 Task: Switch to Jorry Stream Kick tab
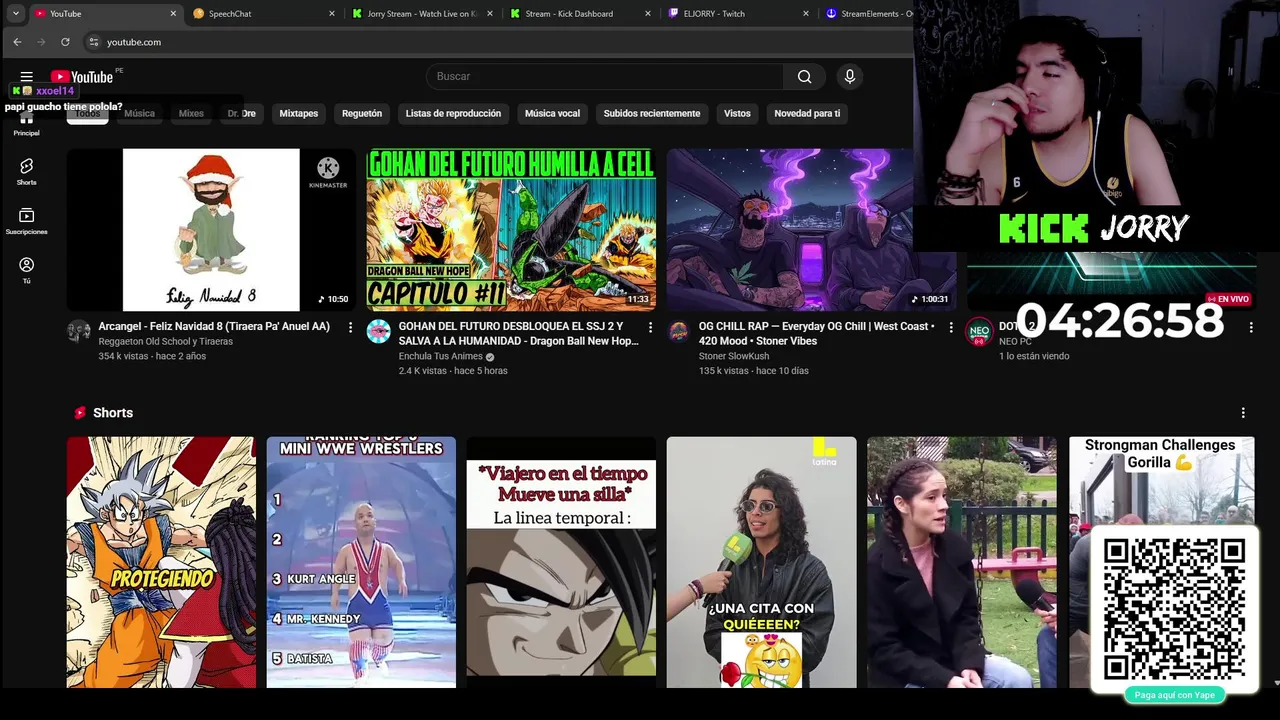[423, 14]
